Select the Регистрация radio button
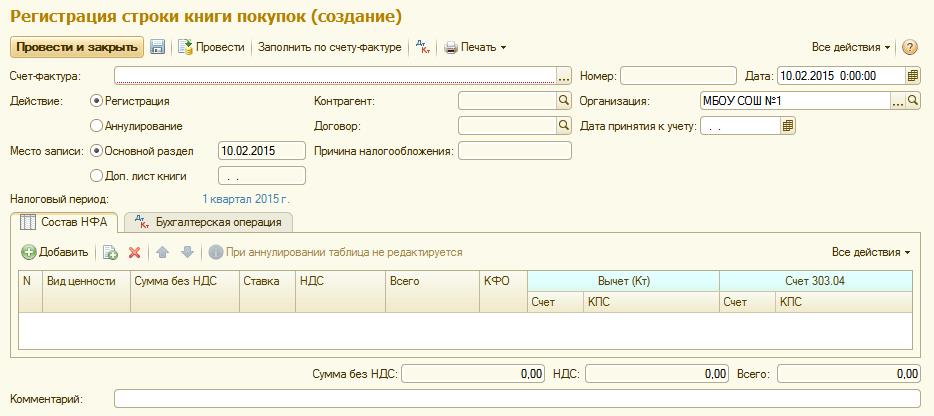The image size is (934, 416). coord(95,101)
